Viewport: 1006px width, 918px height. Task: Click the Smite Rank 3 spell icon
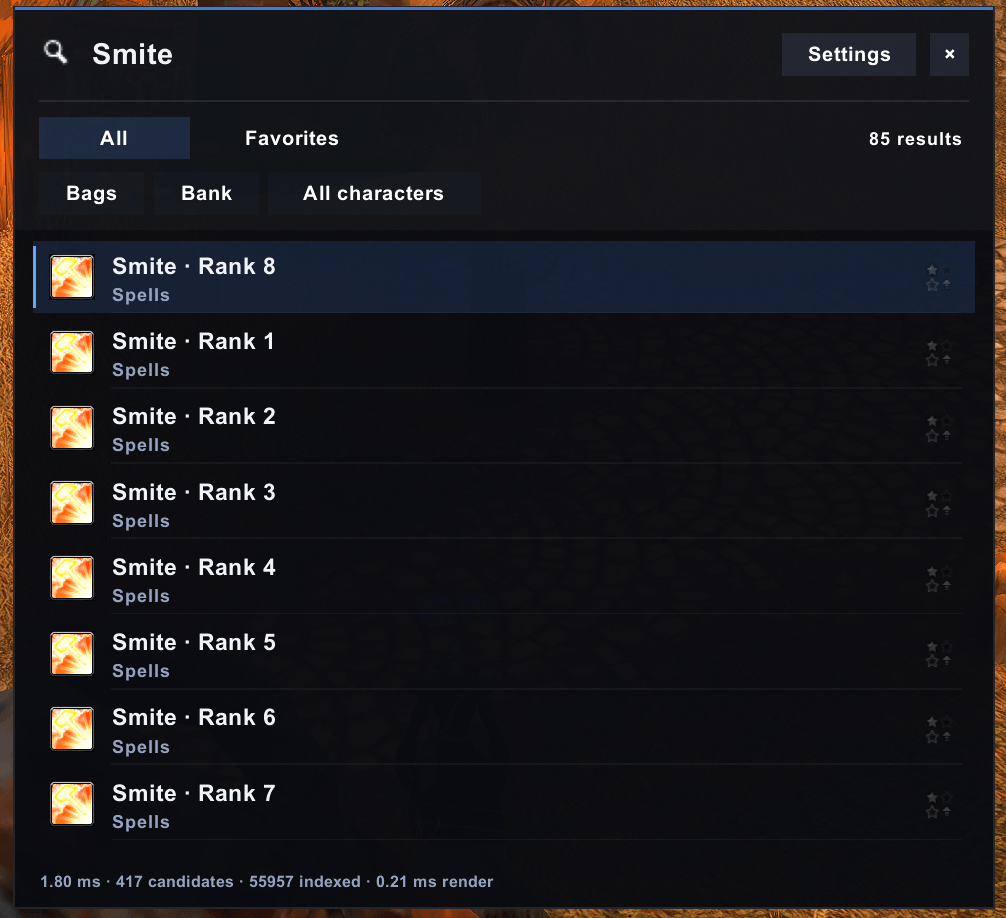tap(72, 503)
